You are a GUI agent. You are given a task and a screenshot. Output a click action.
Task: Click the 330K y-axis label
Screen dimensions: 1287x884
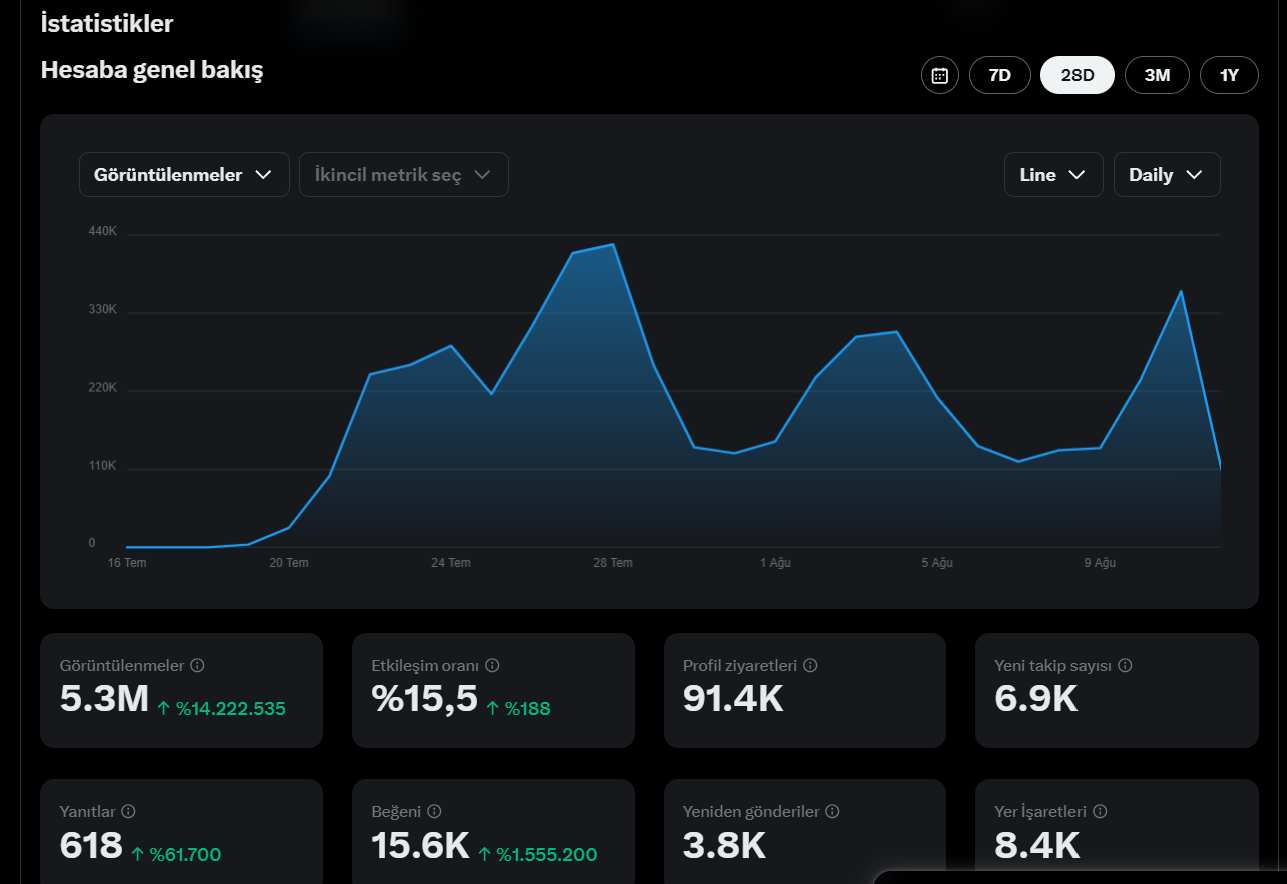(103, 310)
